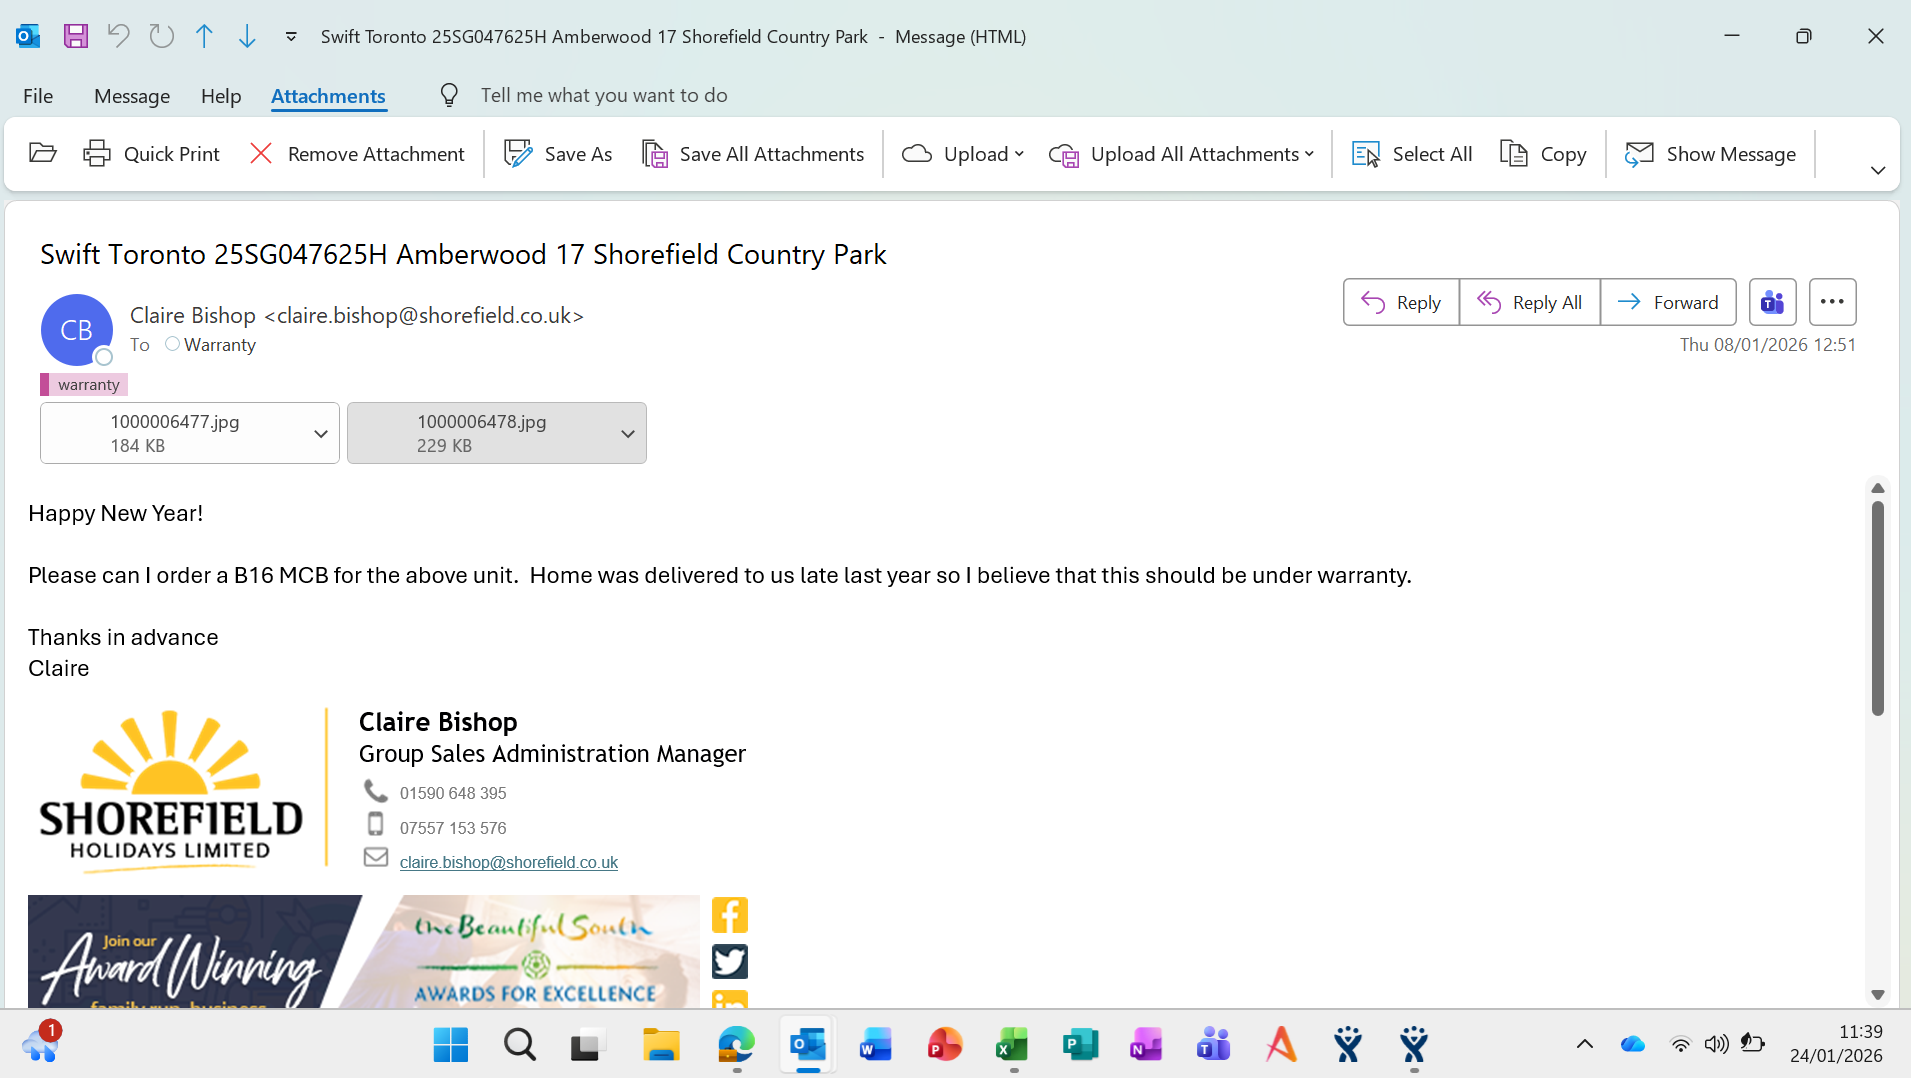Click the Task View taskbar icon

588,1045
